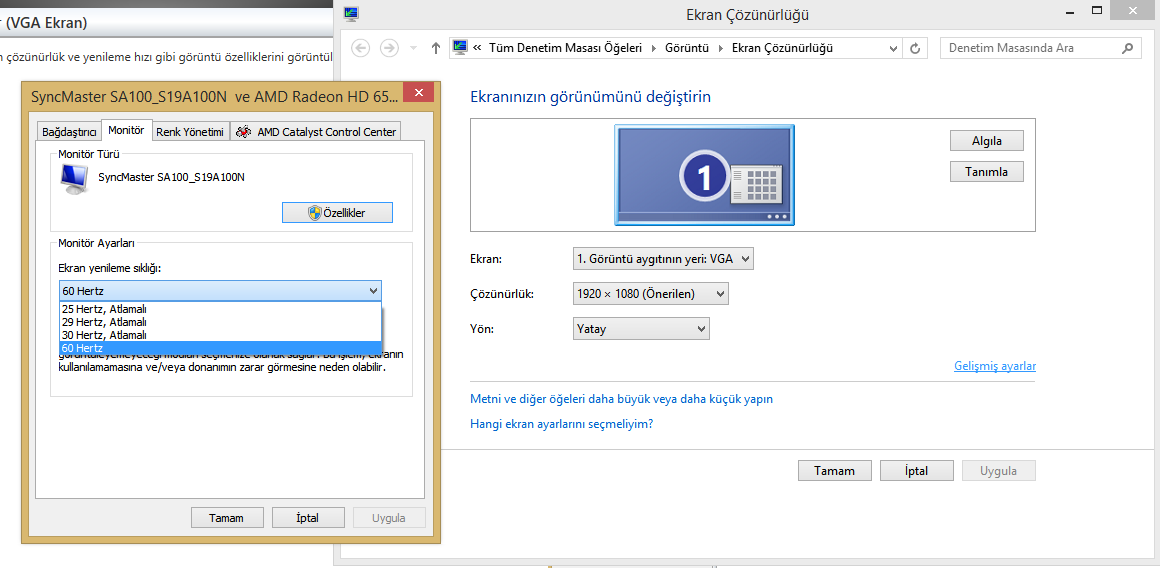
Task: Open the AMD Catalyst Control Center tab
Action: [x=316, y=132]
